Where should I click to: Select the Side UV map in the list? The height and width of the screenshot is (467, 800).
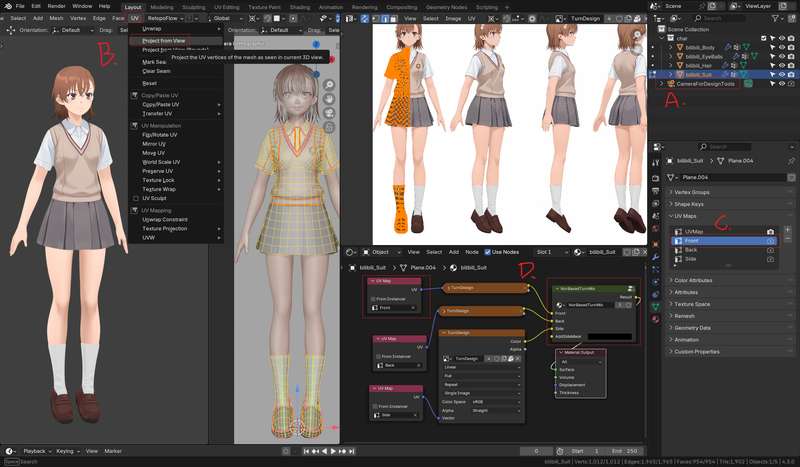(x=724, y=259)
